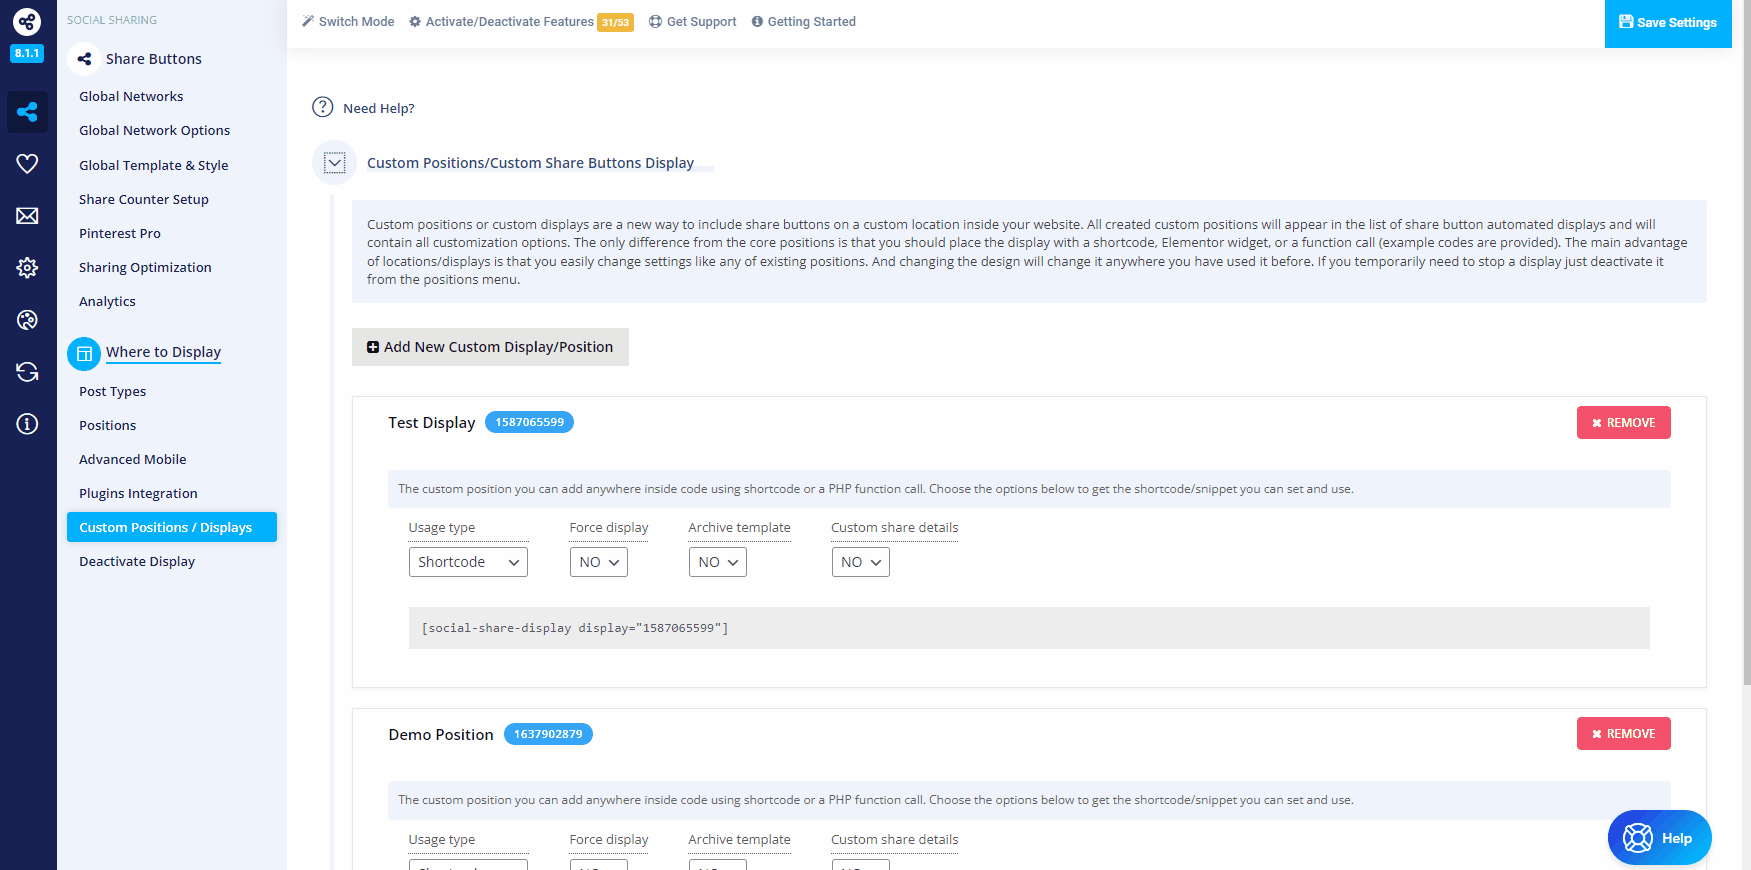Open the info circle icon in sidebar
1751x870 pixels.
tap(27, 424)
